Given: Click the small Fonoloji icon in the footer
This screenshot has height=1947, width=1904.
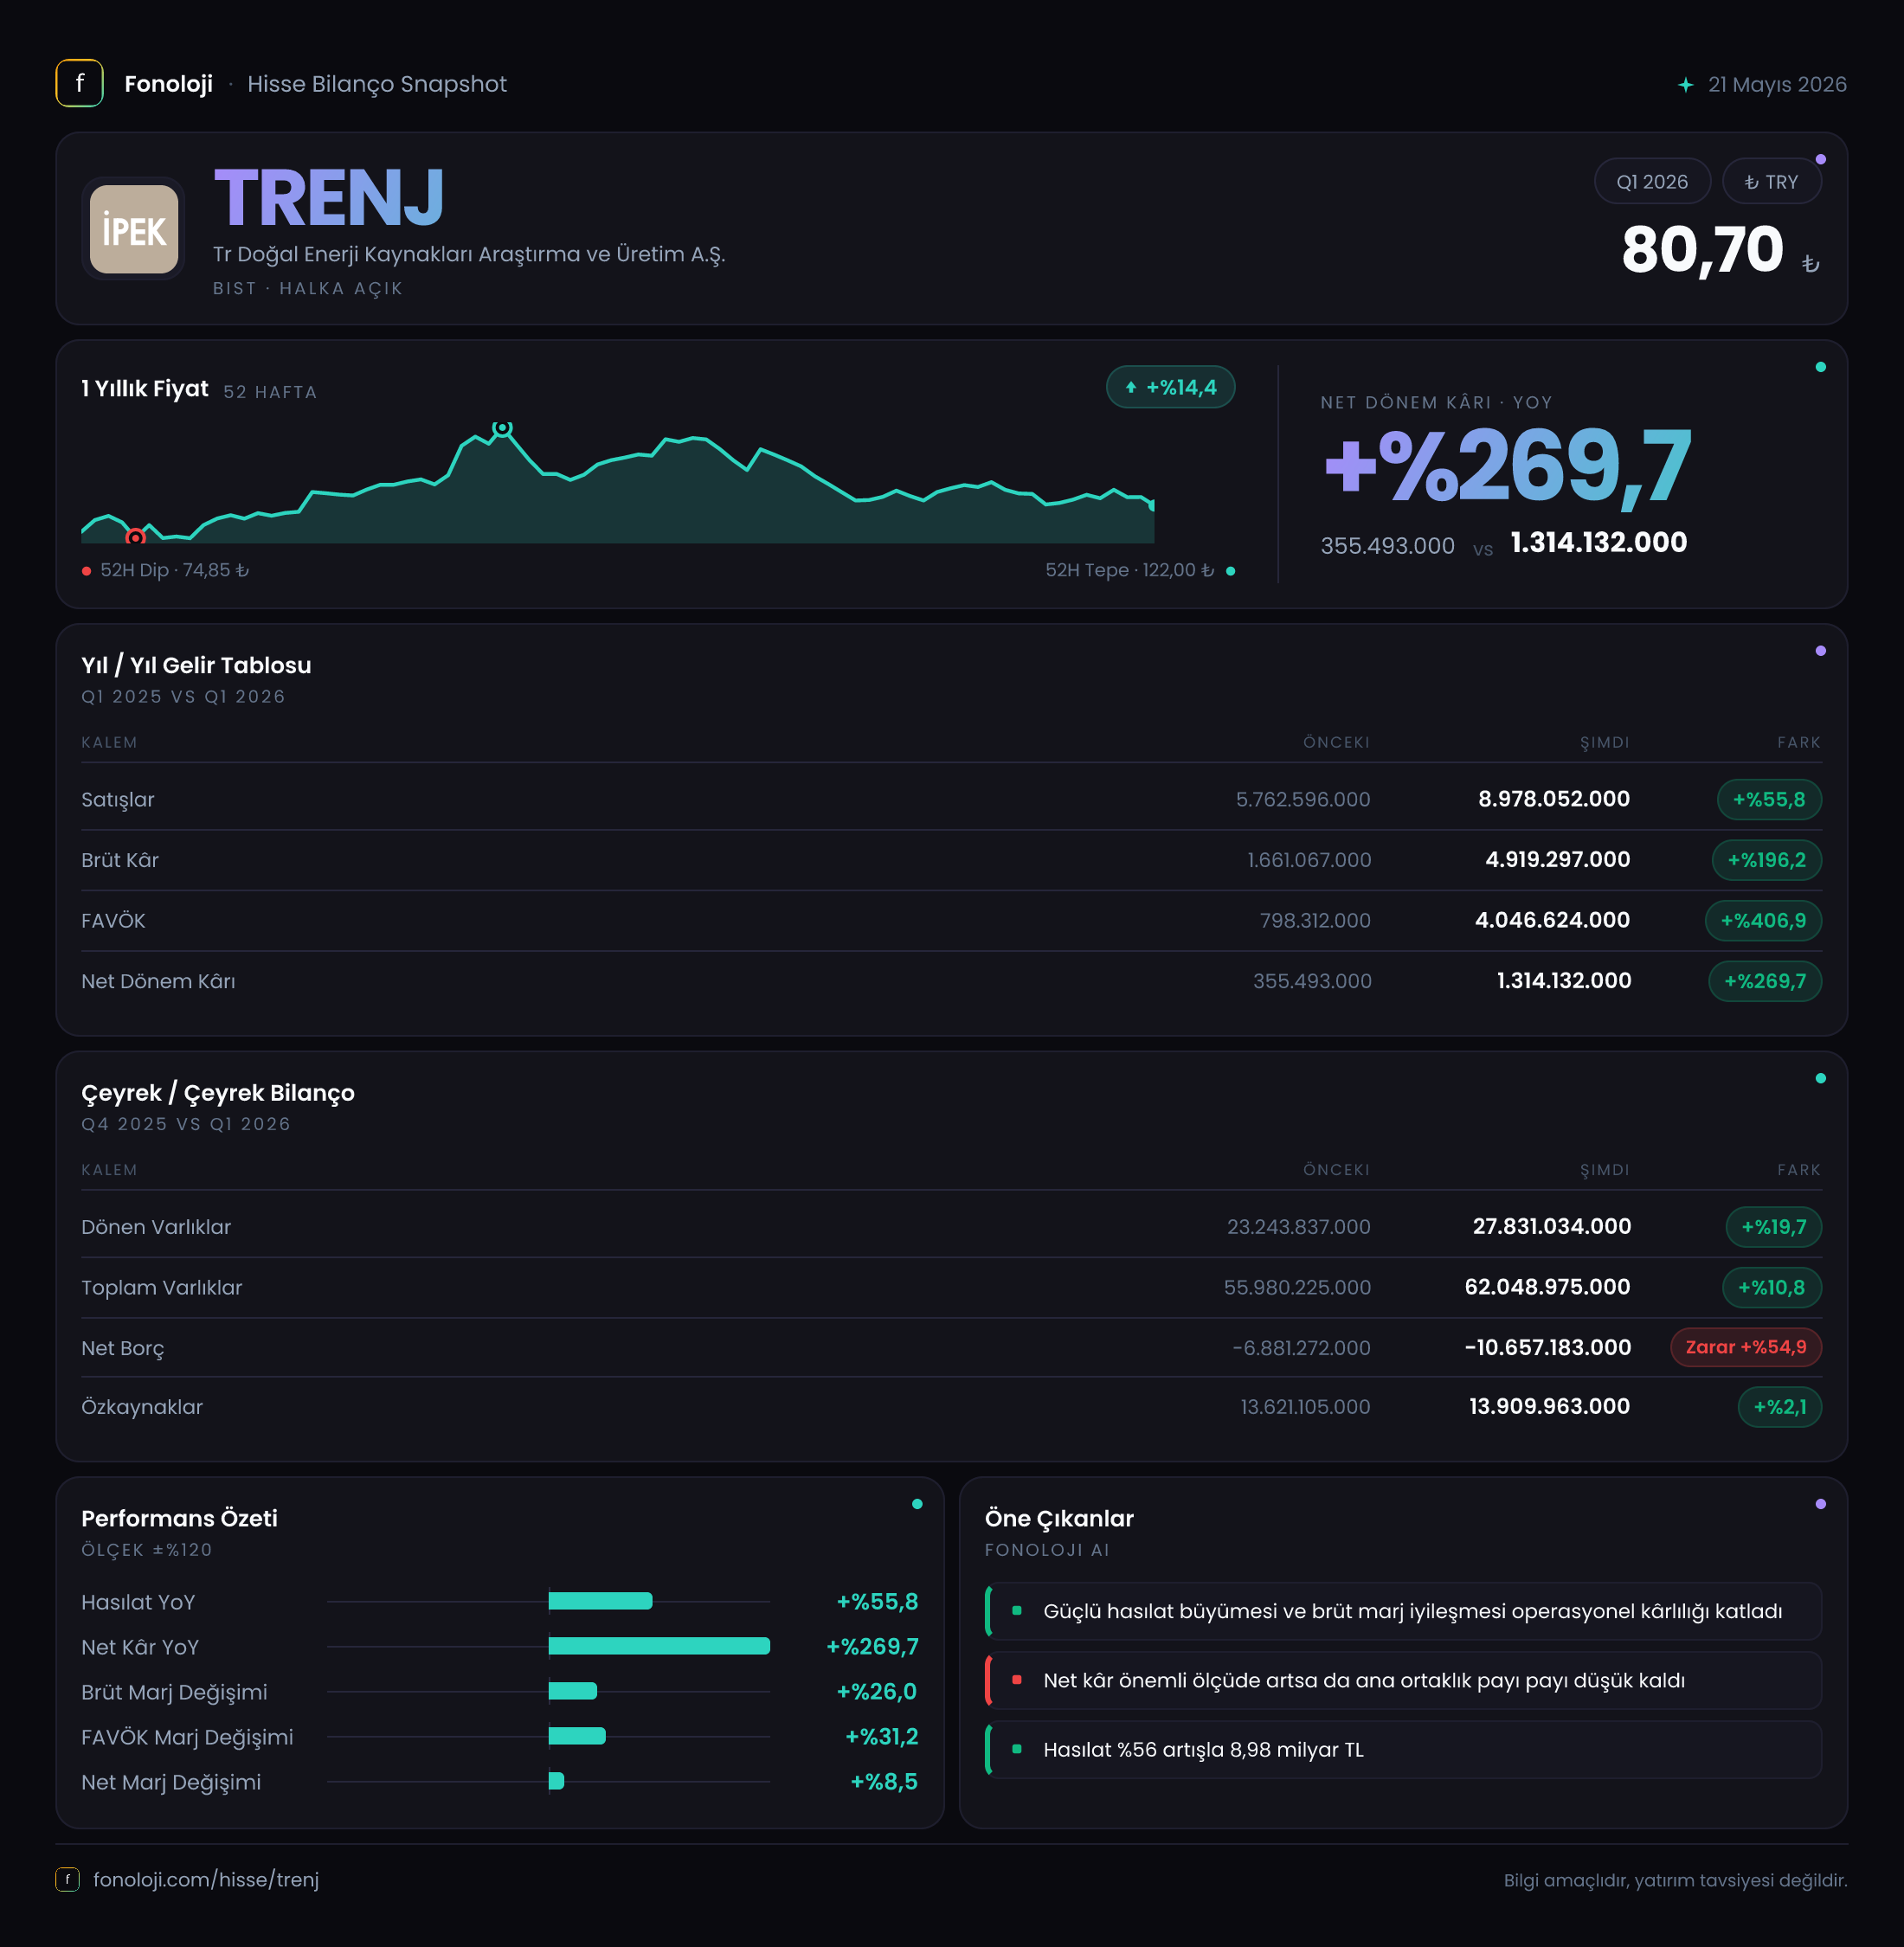Looking at the screenshot, I should point(67,1879).
